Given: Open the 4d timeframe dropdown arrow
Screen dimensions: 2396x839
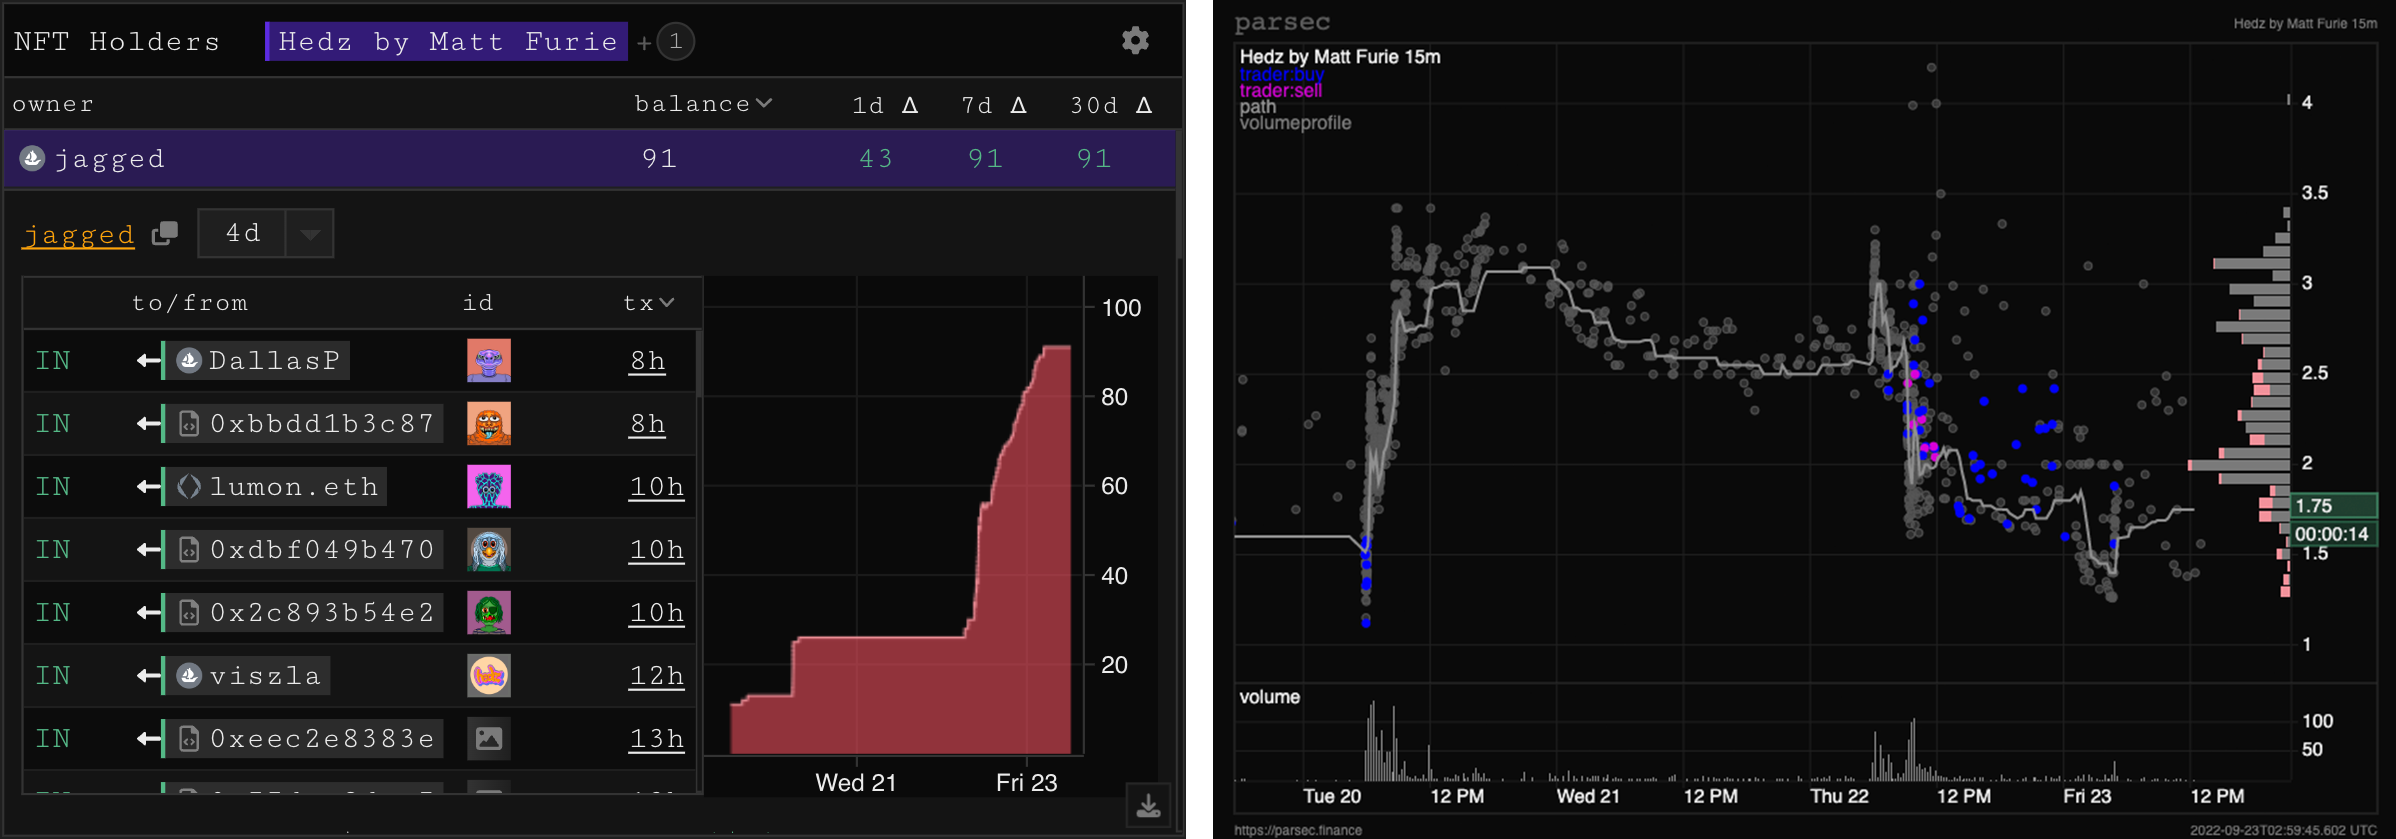Looking at the screenshot, I should (310, 234).
